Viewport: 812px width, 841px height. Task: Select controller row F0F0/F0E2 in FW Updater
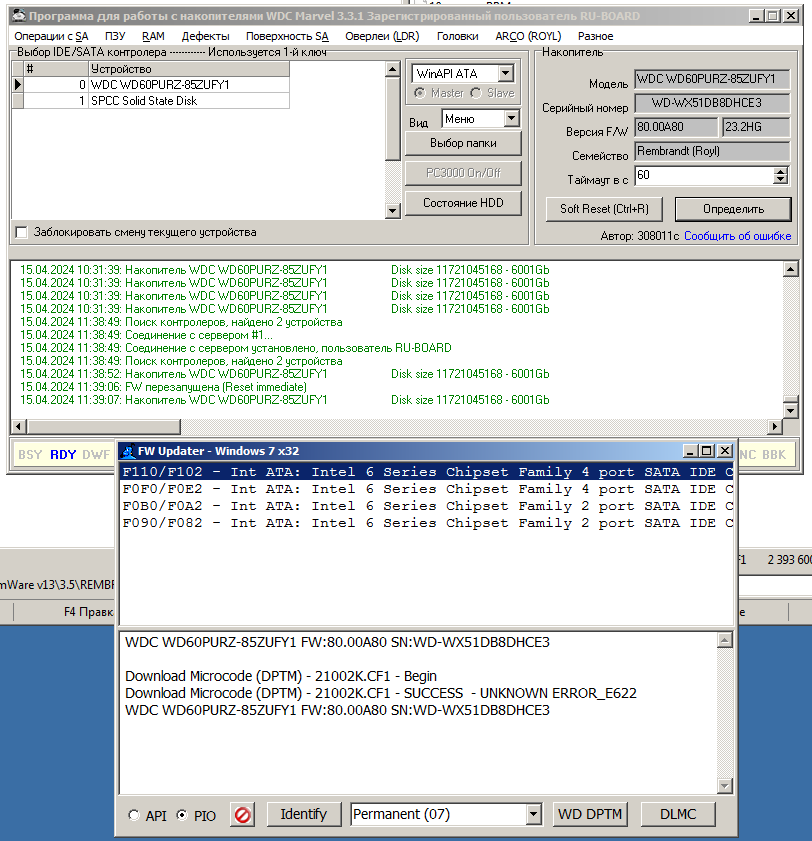(427, 489)
